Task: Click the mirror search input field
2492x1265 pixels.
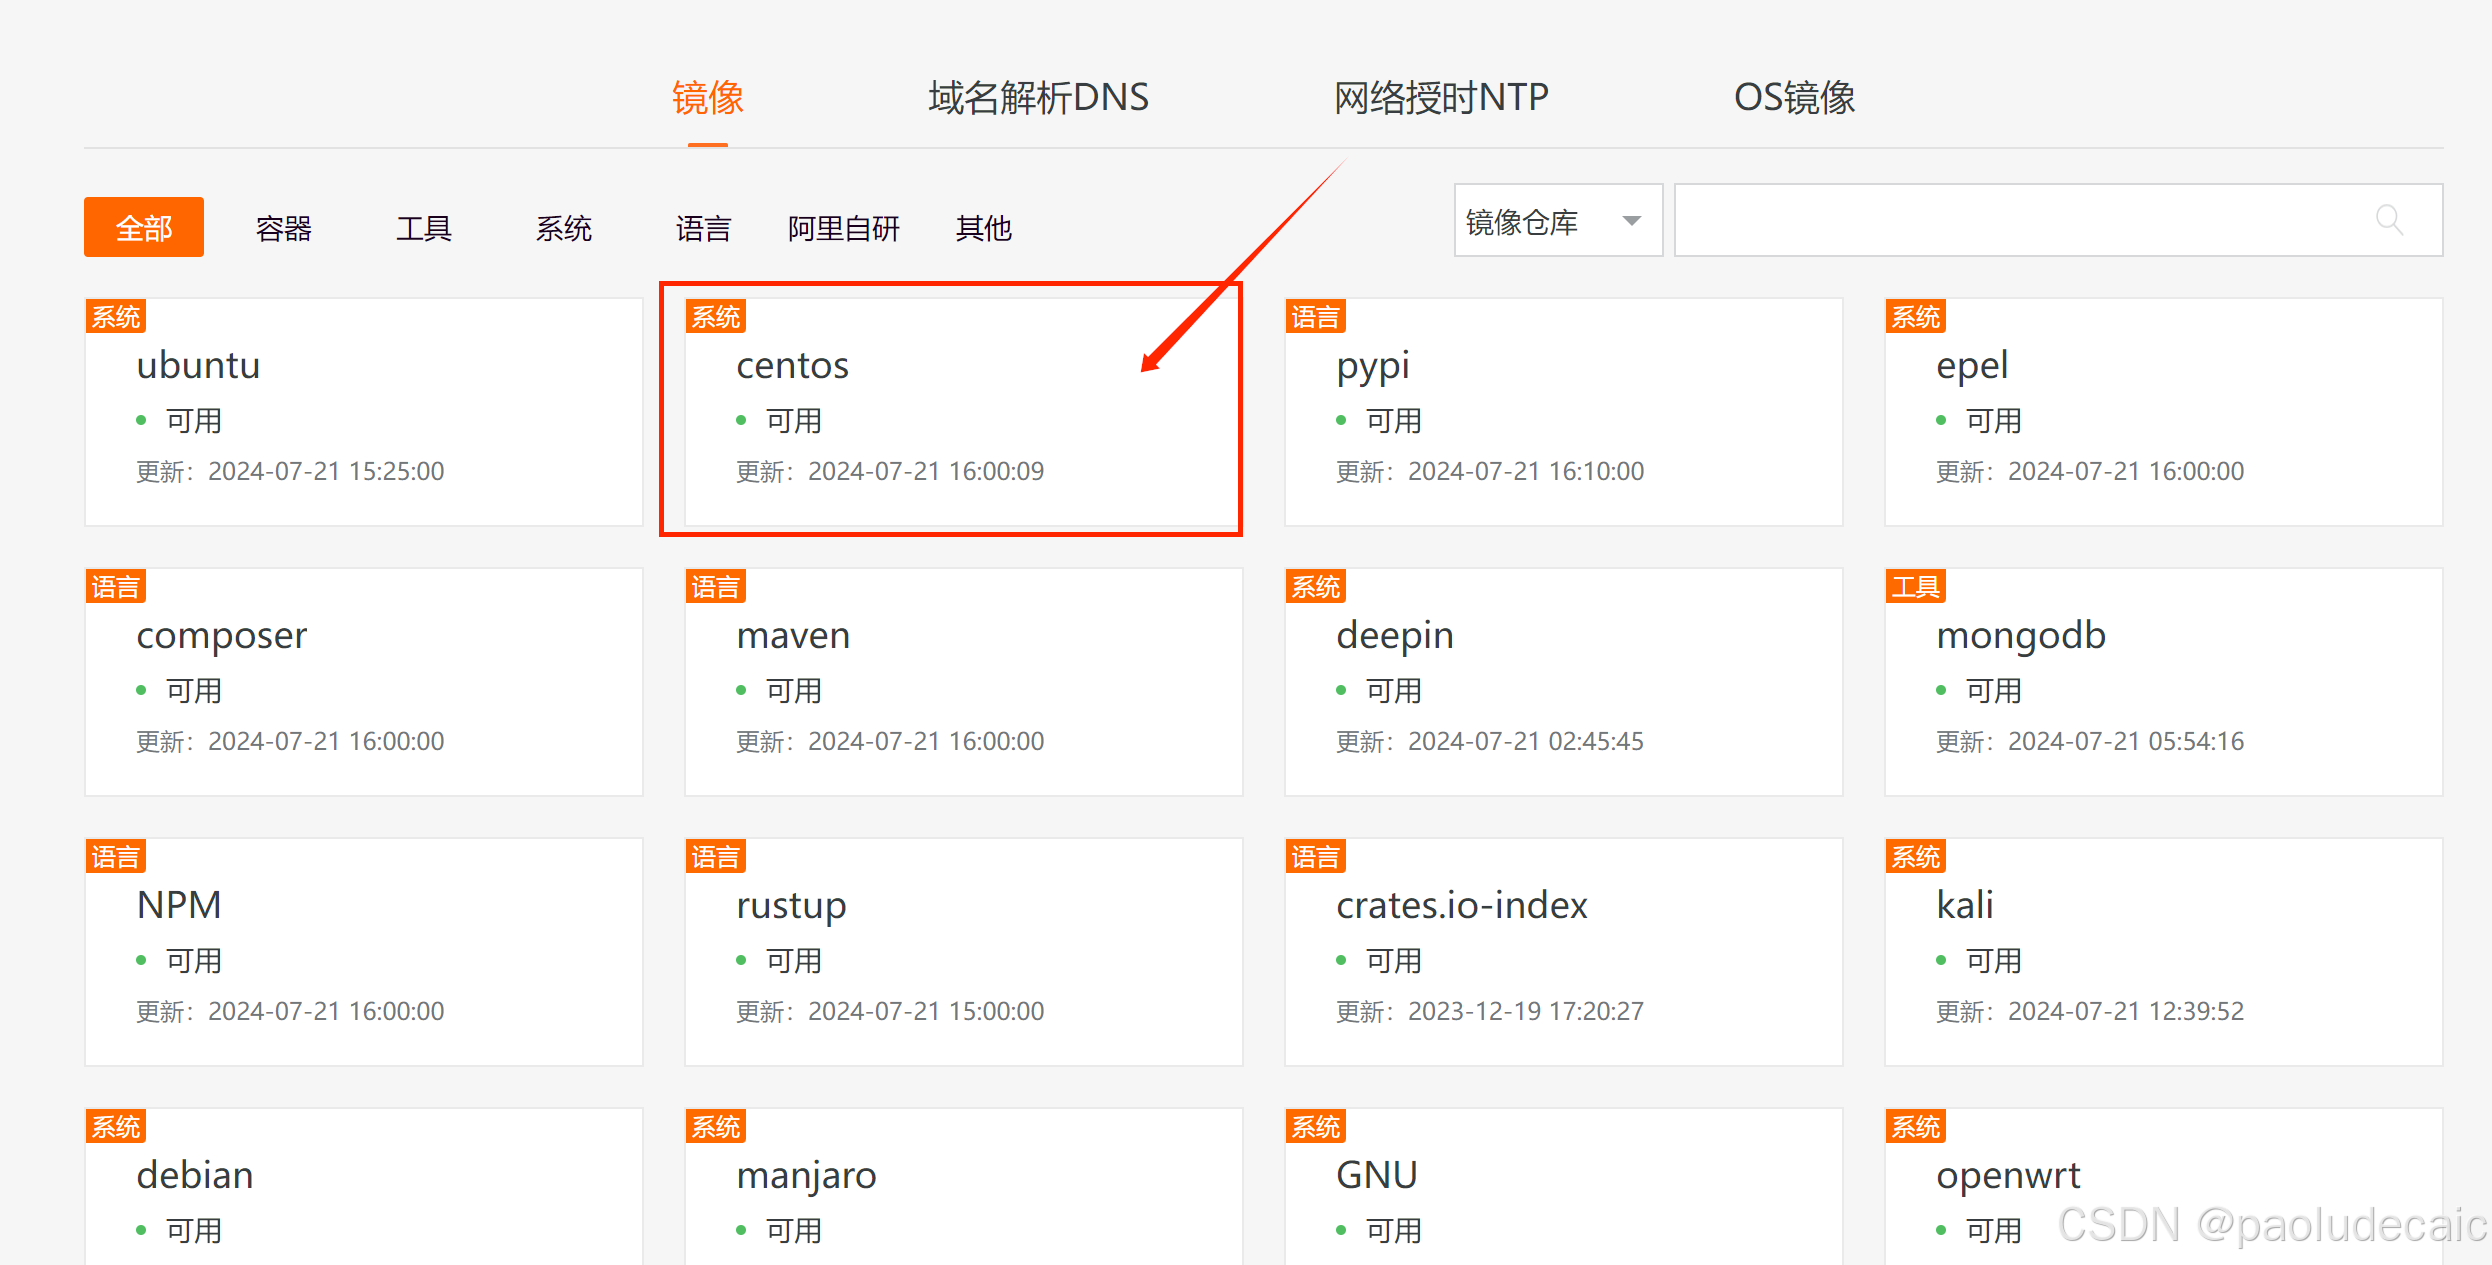Action: 2058,220
